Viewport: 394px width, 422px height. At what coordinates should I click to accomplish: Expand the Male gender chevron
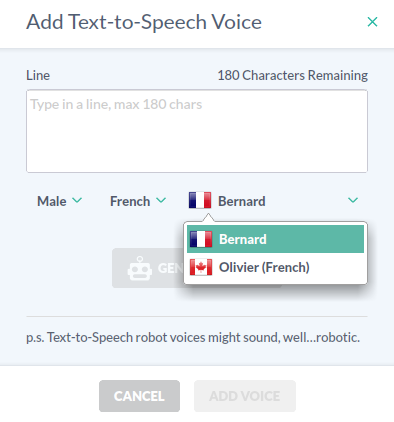coord(77,200)
